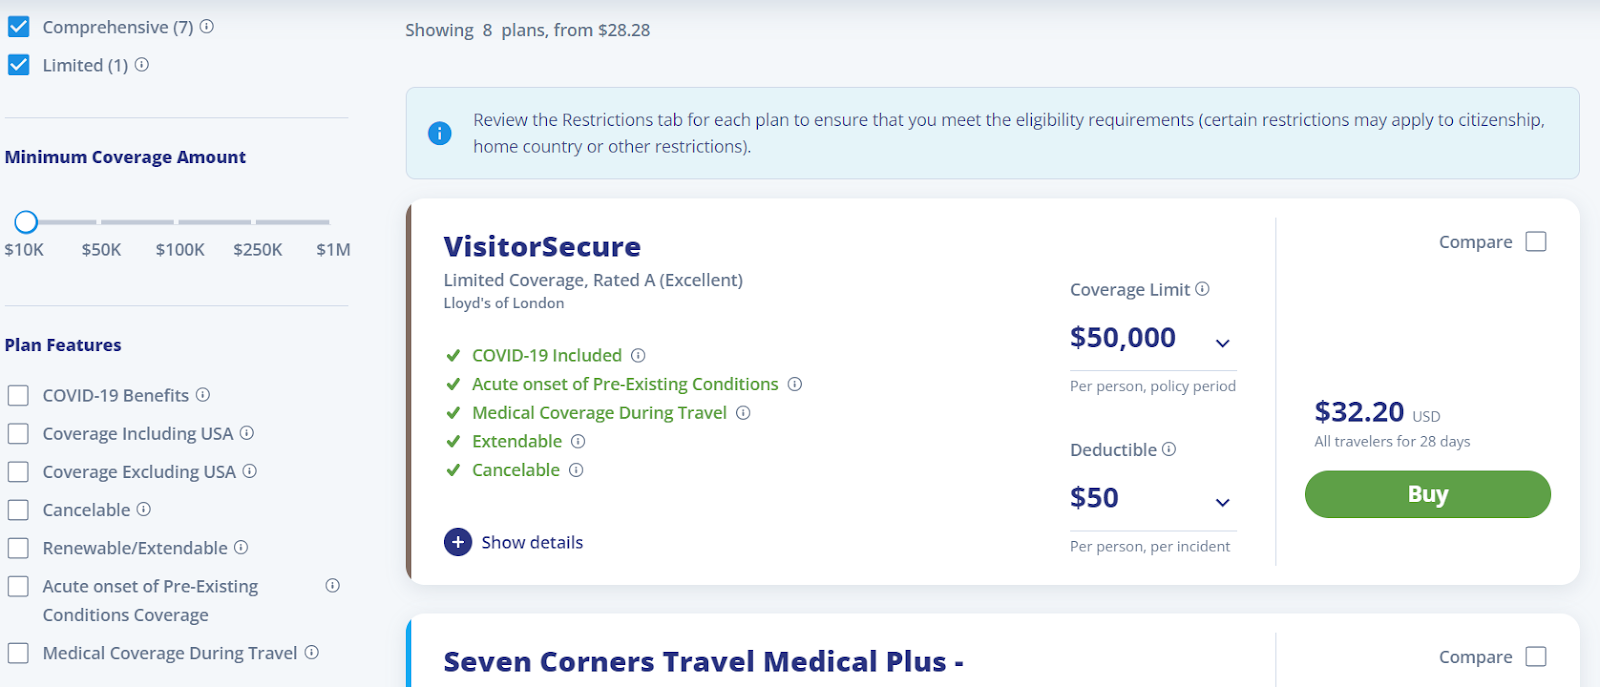
Task: Open the VisitorSecure plan title link
Action: point(542,247)
